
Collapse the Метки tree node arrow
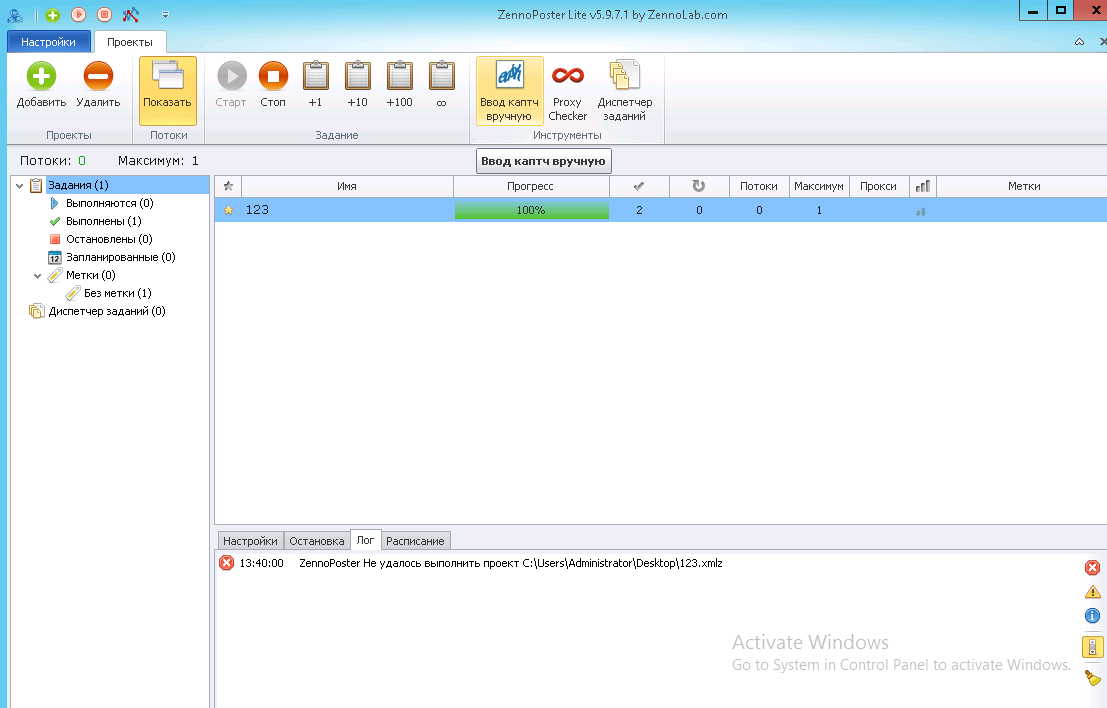pos(37,276)
